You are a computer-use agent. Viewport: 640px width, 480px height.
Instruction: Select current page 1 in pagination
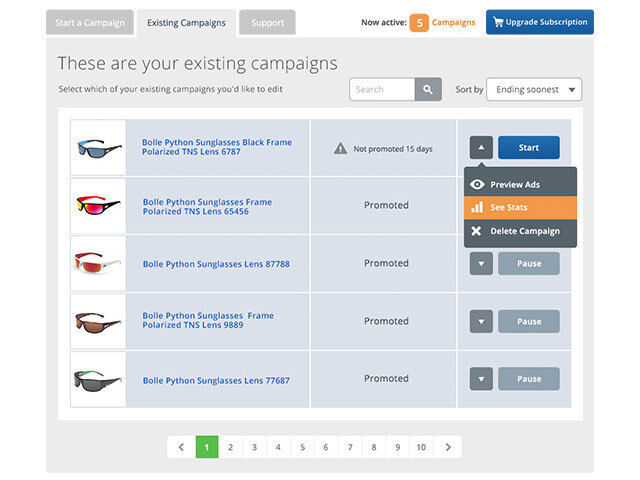pos(207,447)
